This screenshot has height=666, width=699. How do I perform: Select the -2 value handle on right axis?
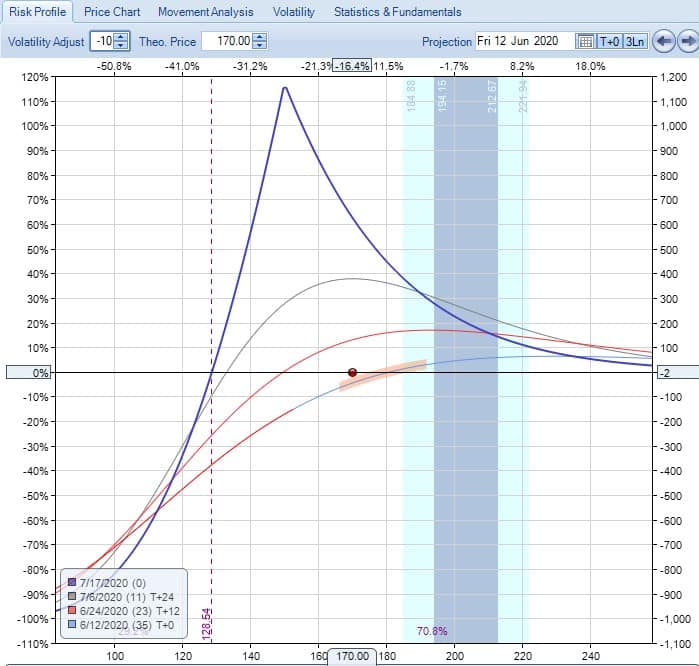coord(678,373)
